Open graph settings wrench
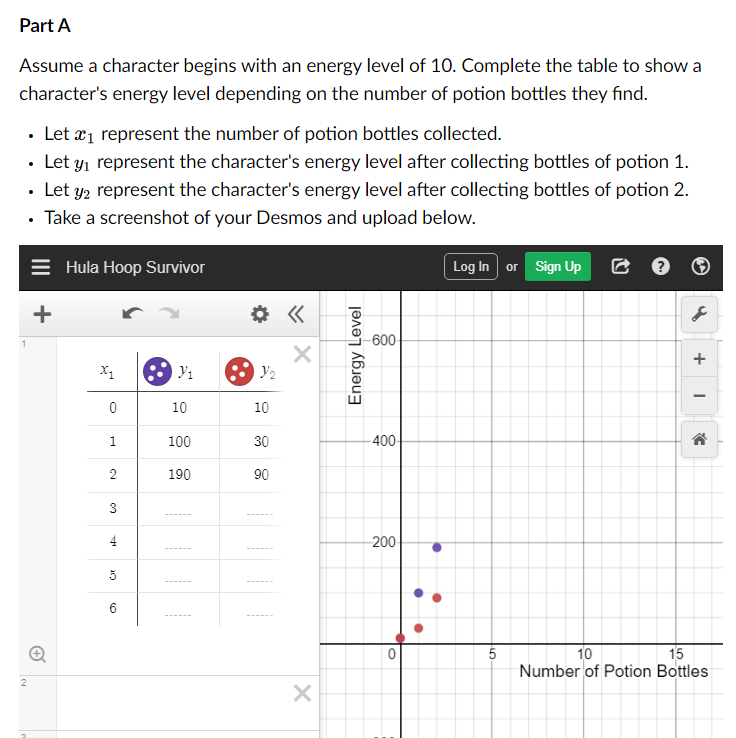Image resolution: width=736 pixels, height=738 pixels. coord(700,313)
